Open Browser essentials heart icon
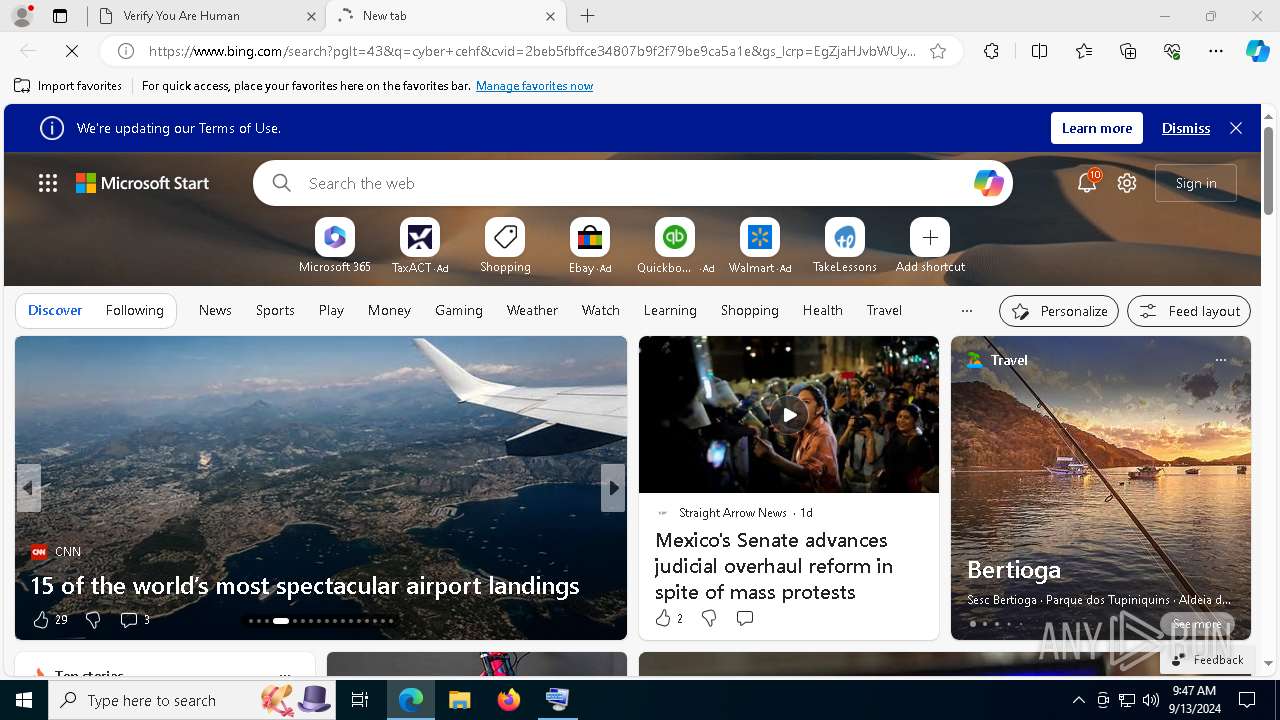This screenshot has width=1280, height=720. [x=1172, y=51]
